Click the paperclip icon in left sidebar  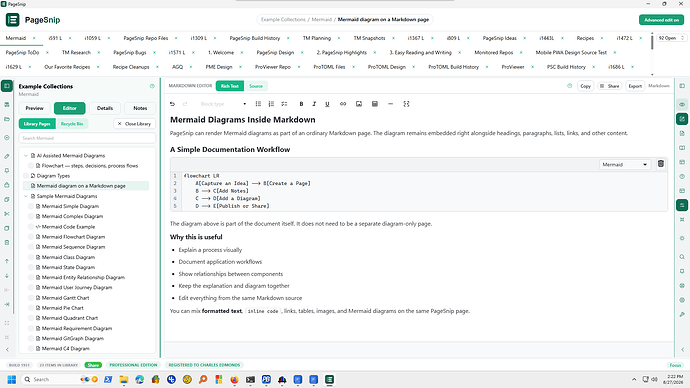coord(7,156)
